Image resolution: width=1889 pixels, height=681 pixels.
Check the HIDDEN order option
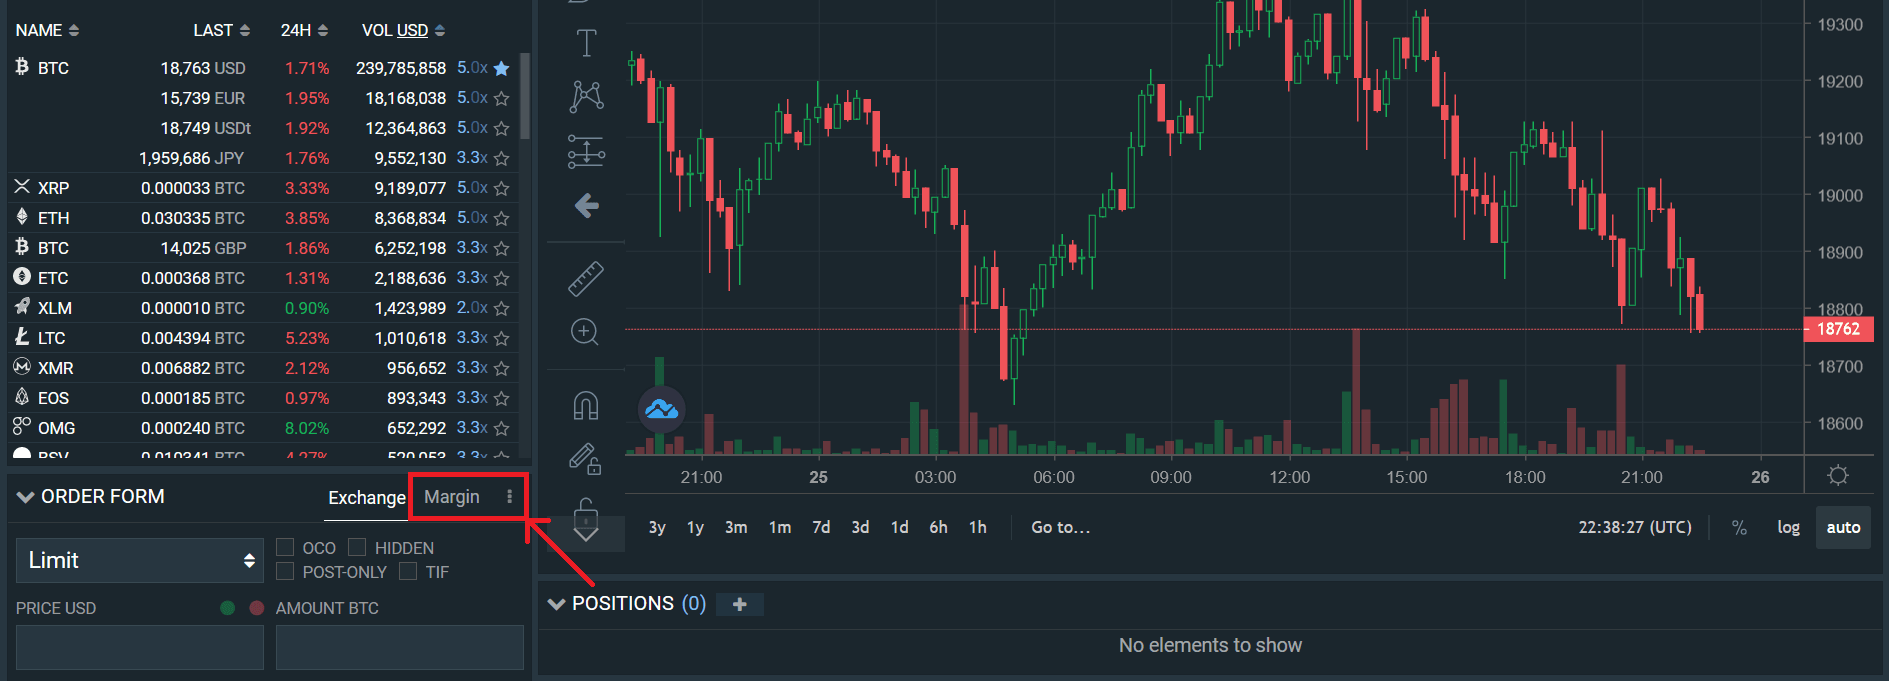[357, 547]
